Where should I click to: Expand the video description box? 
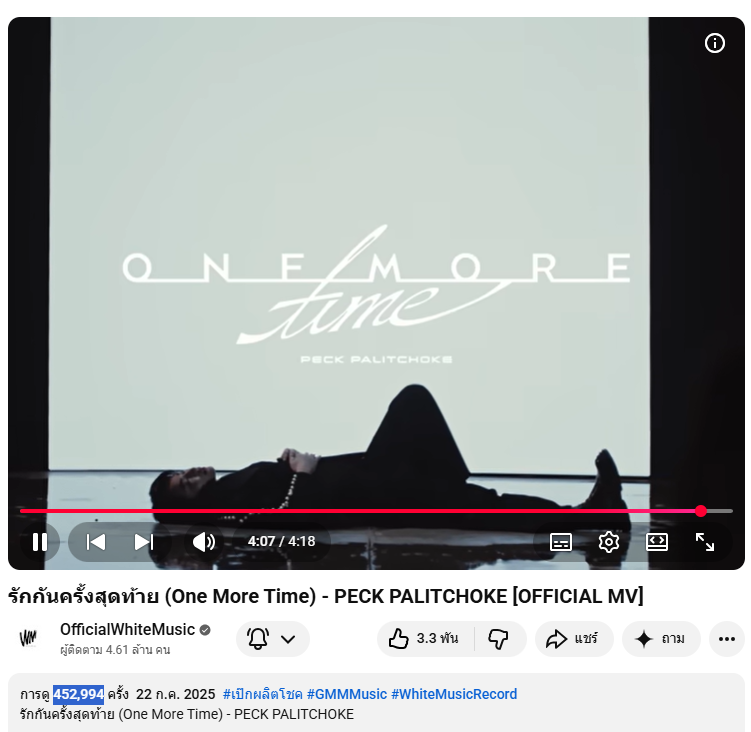(376, 703)
